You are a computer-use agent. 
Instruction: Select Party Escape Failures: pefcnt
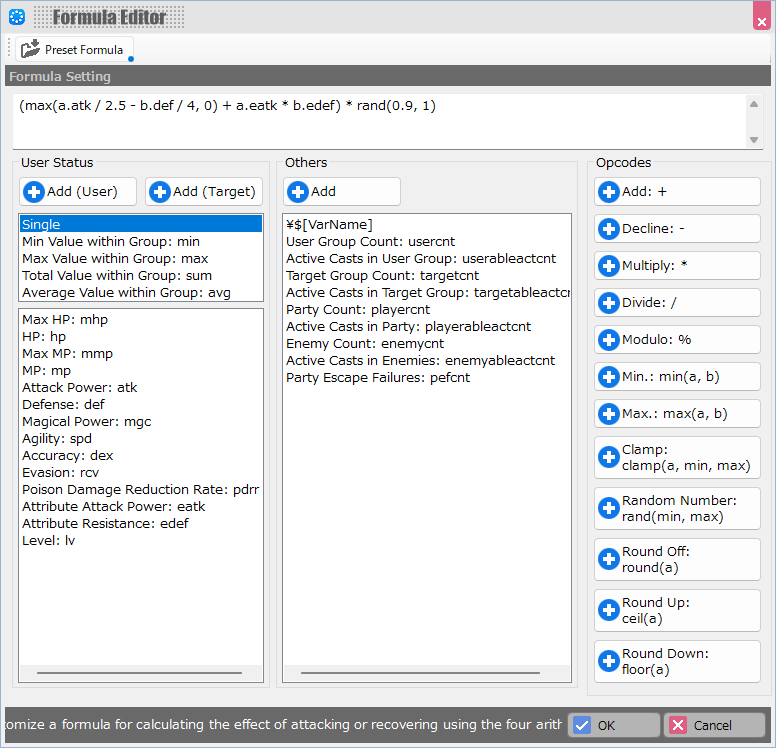[x=377, y=377]
